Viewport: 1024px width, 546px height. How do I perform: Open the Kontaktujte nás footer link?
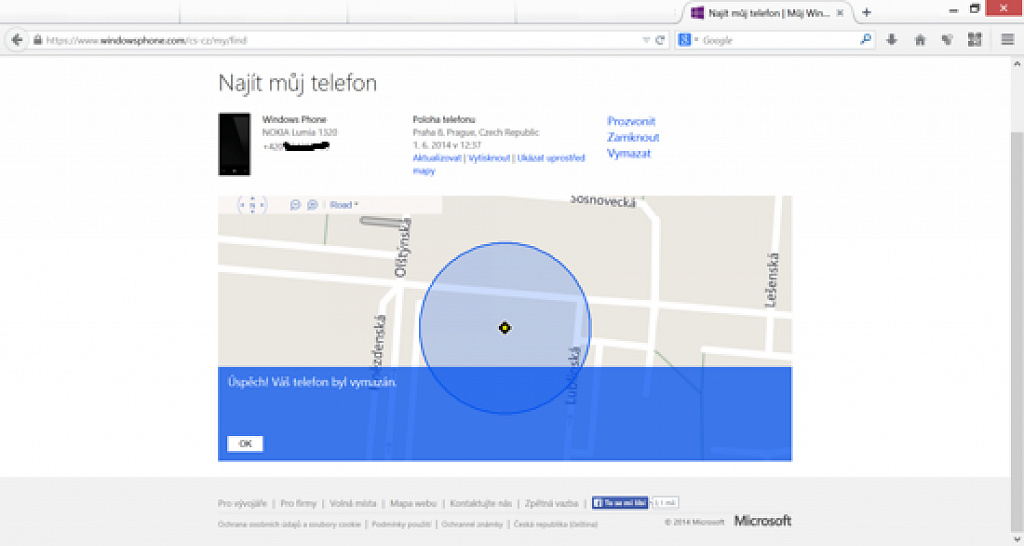coord(481,503)
